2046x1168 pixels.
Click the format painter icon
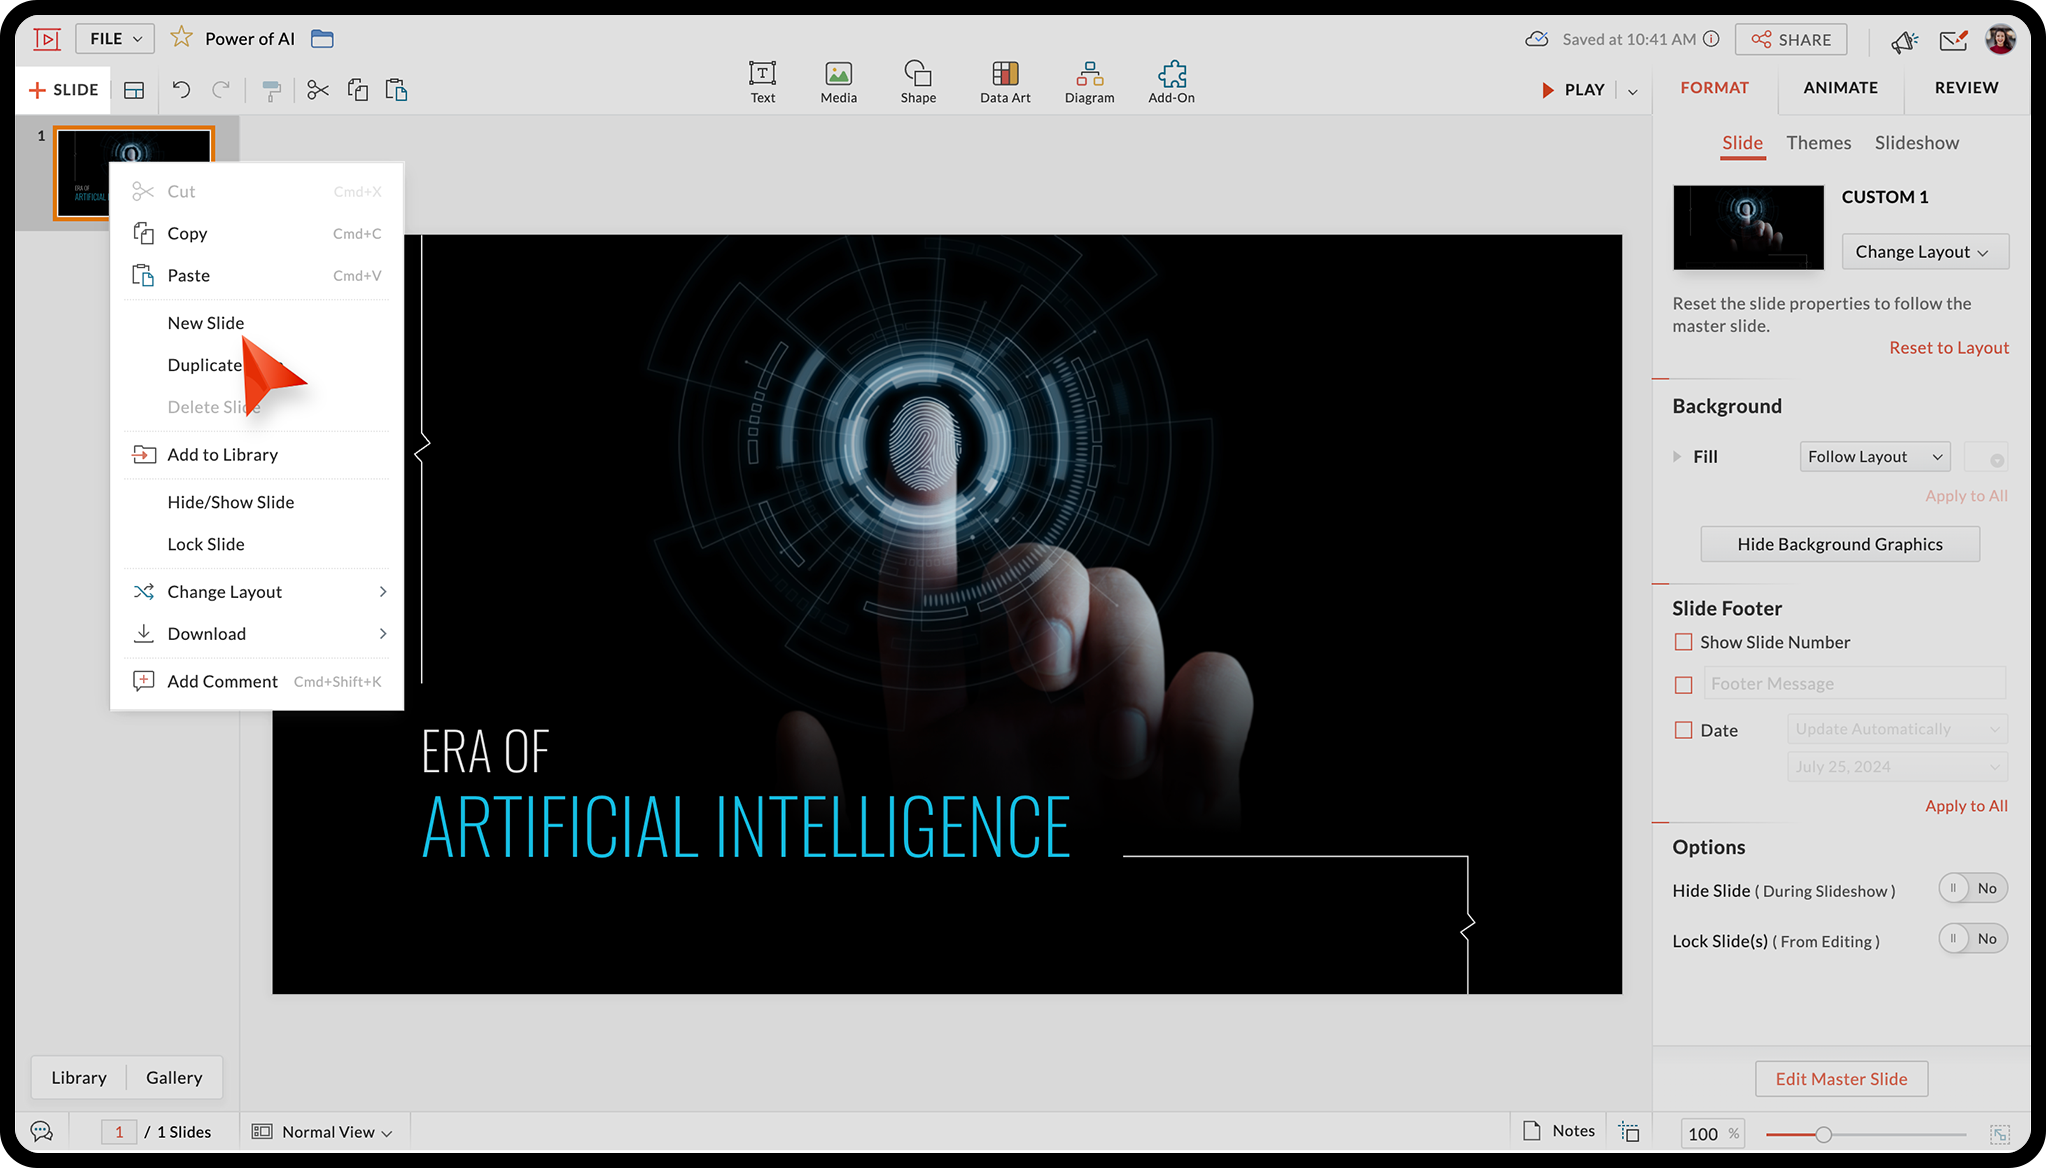(x=271, y=91)
